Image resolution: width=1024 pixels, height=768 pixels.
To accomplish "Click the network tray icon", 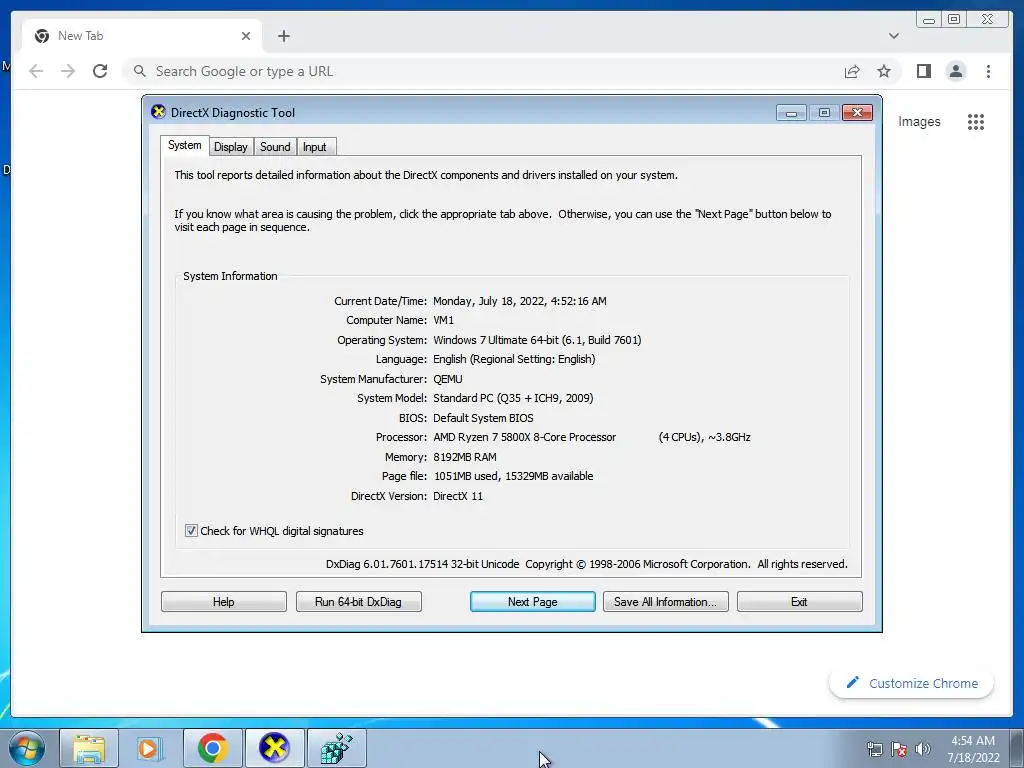I will pyautogui.click(x=874, y=749).
